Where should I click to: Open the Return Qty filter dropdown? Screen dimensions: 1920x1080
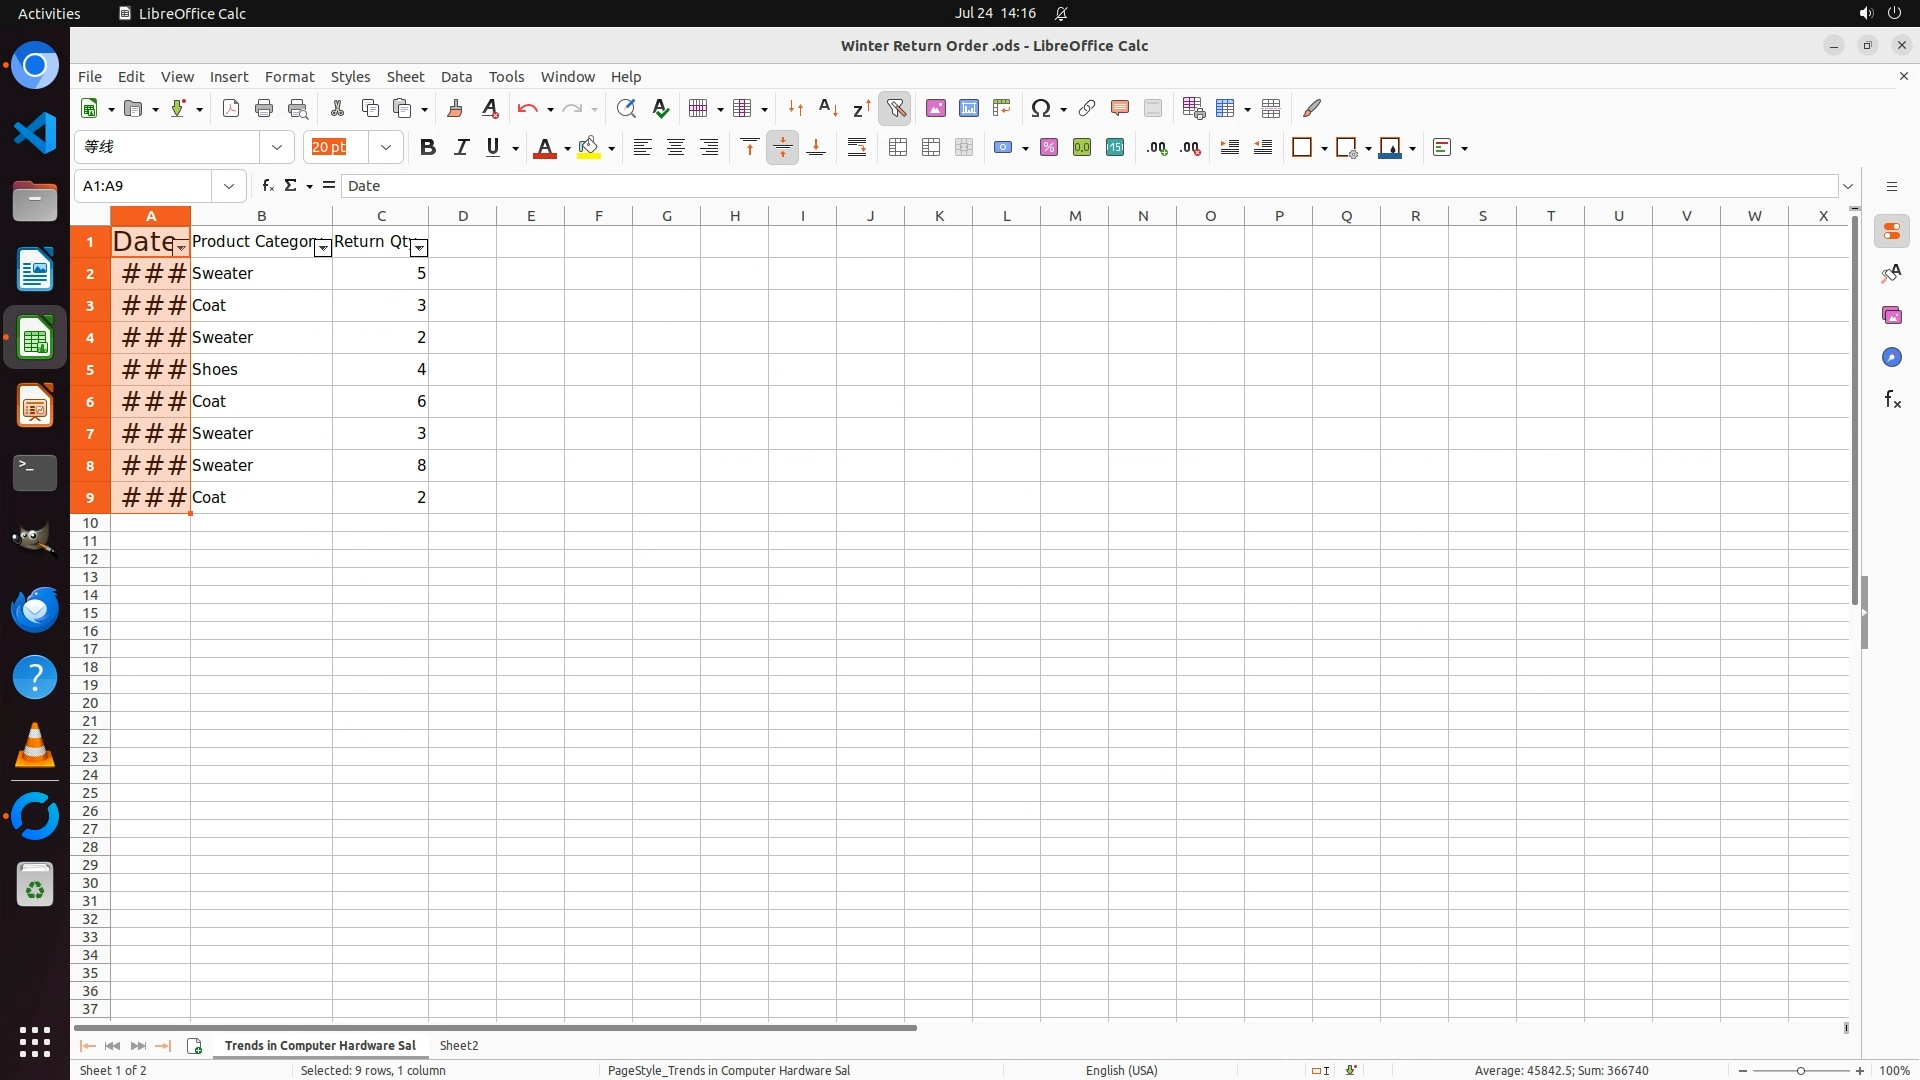419,247
